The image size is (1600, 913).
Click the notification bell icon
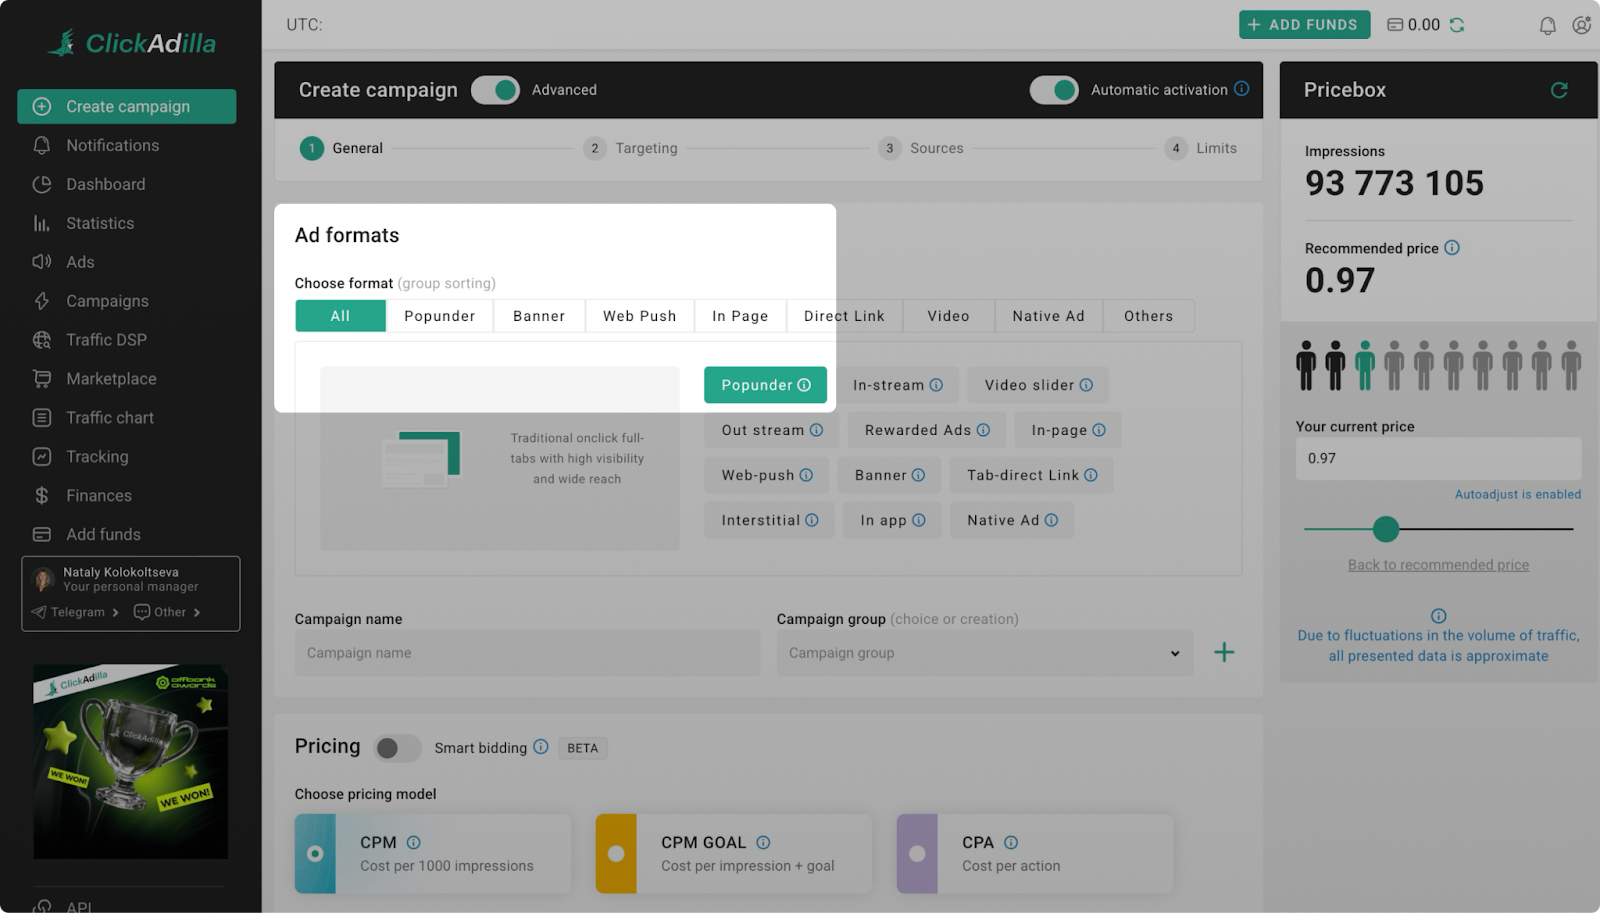click(x=1547, y=25)
